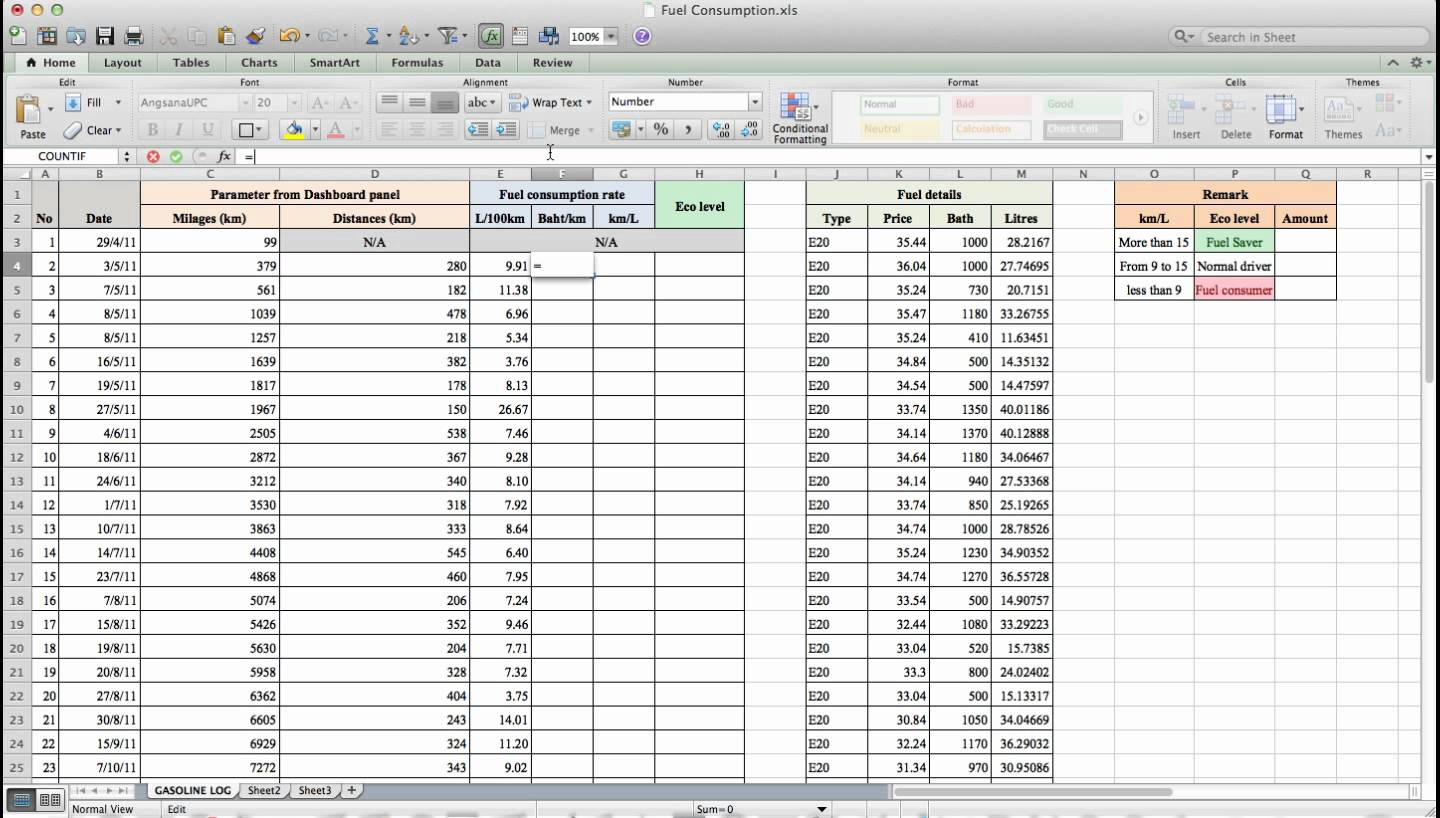
Task: Expand the formula bar with arrow
Action: tap(1427, 157)
